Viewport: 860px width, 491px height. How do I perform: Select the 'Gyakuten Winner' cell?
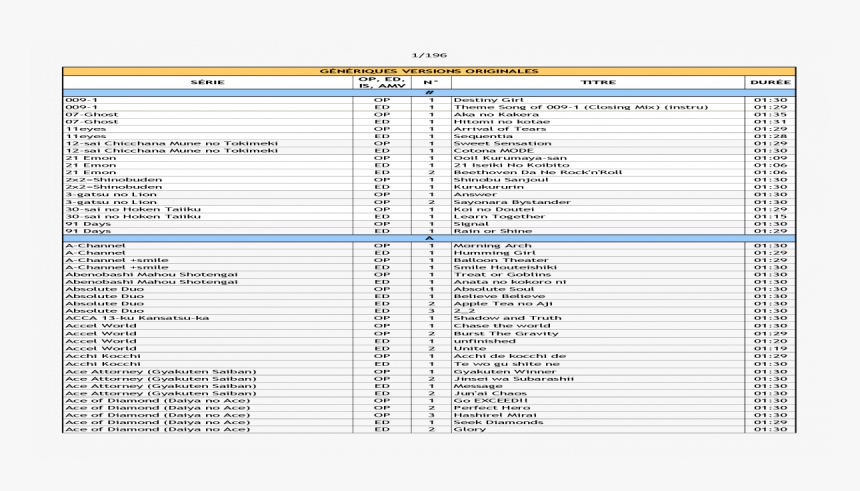point(598,371)
